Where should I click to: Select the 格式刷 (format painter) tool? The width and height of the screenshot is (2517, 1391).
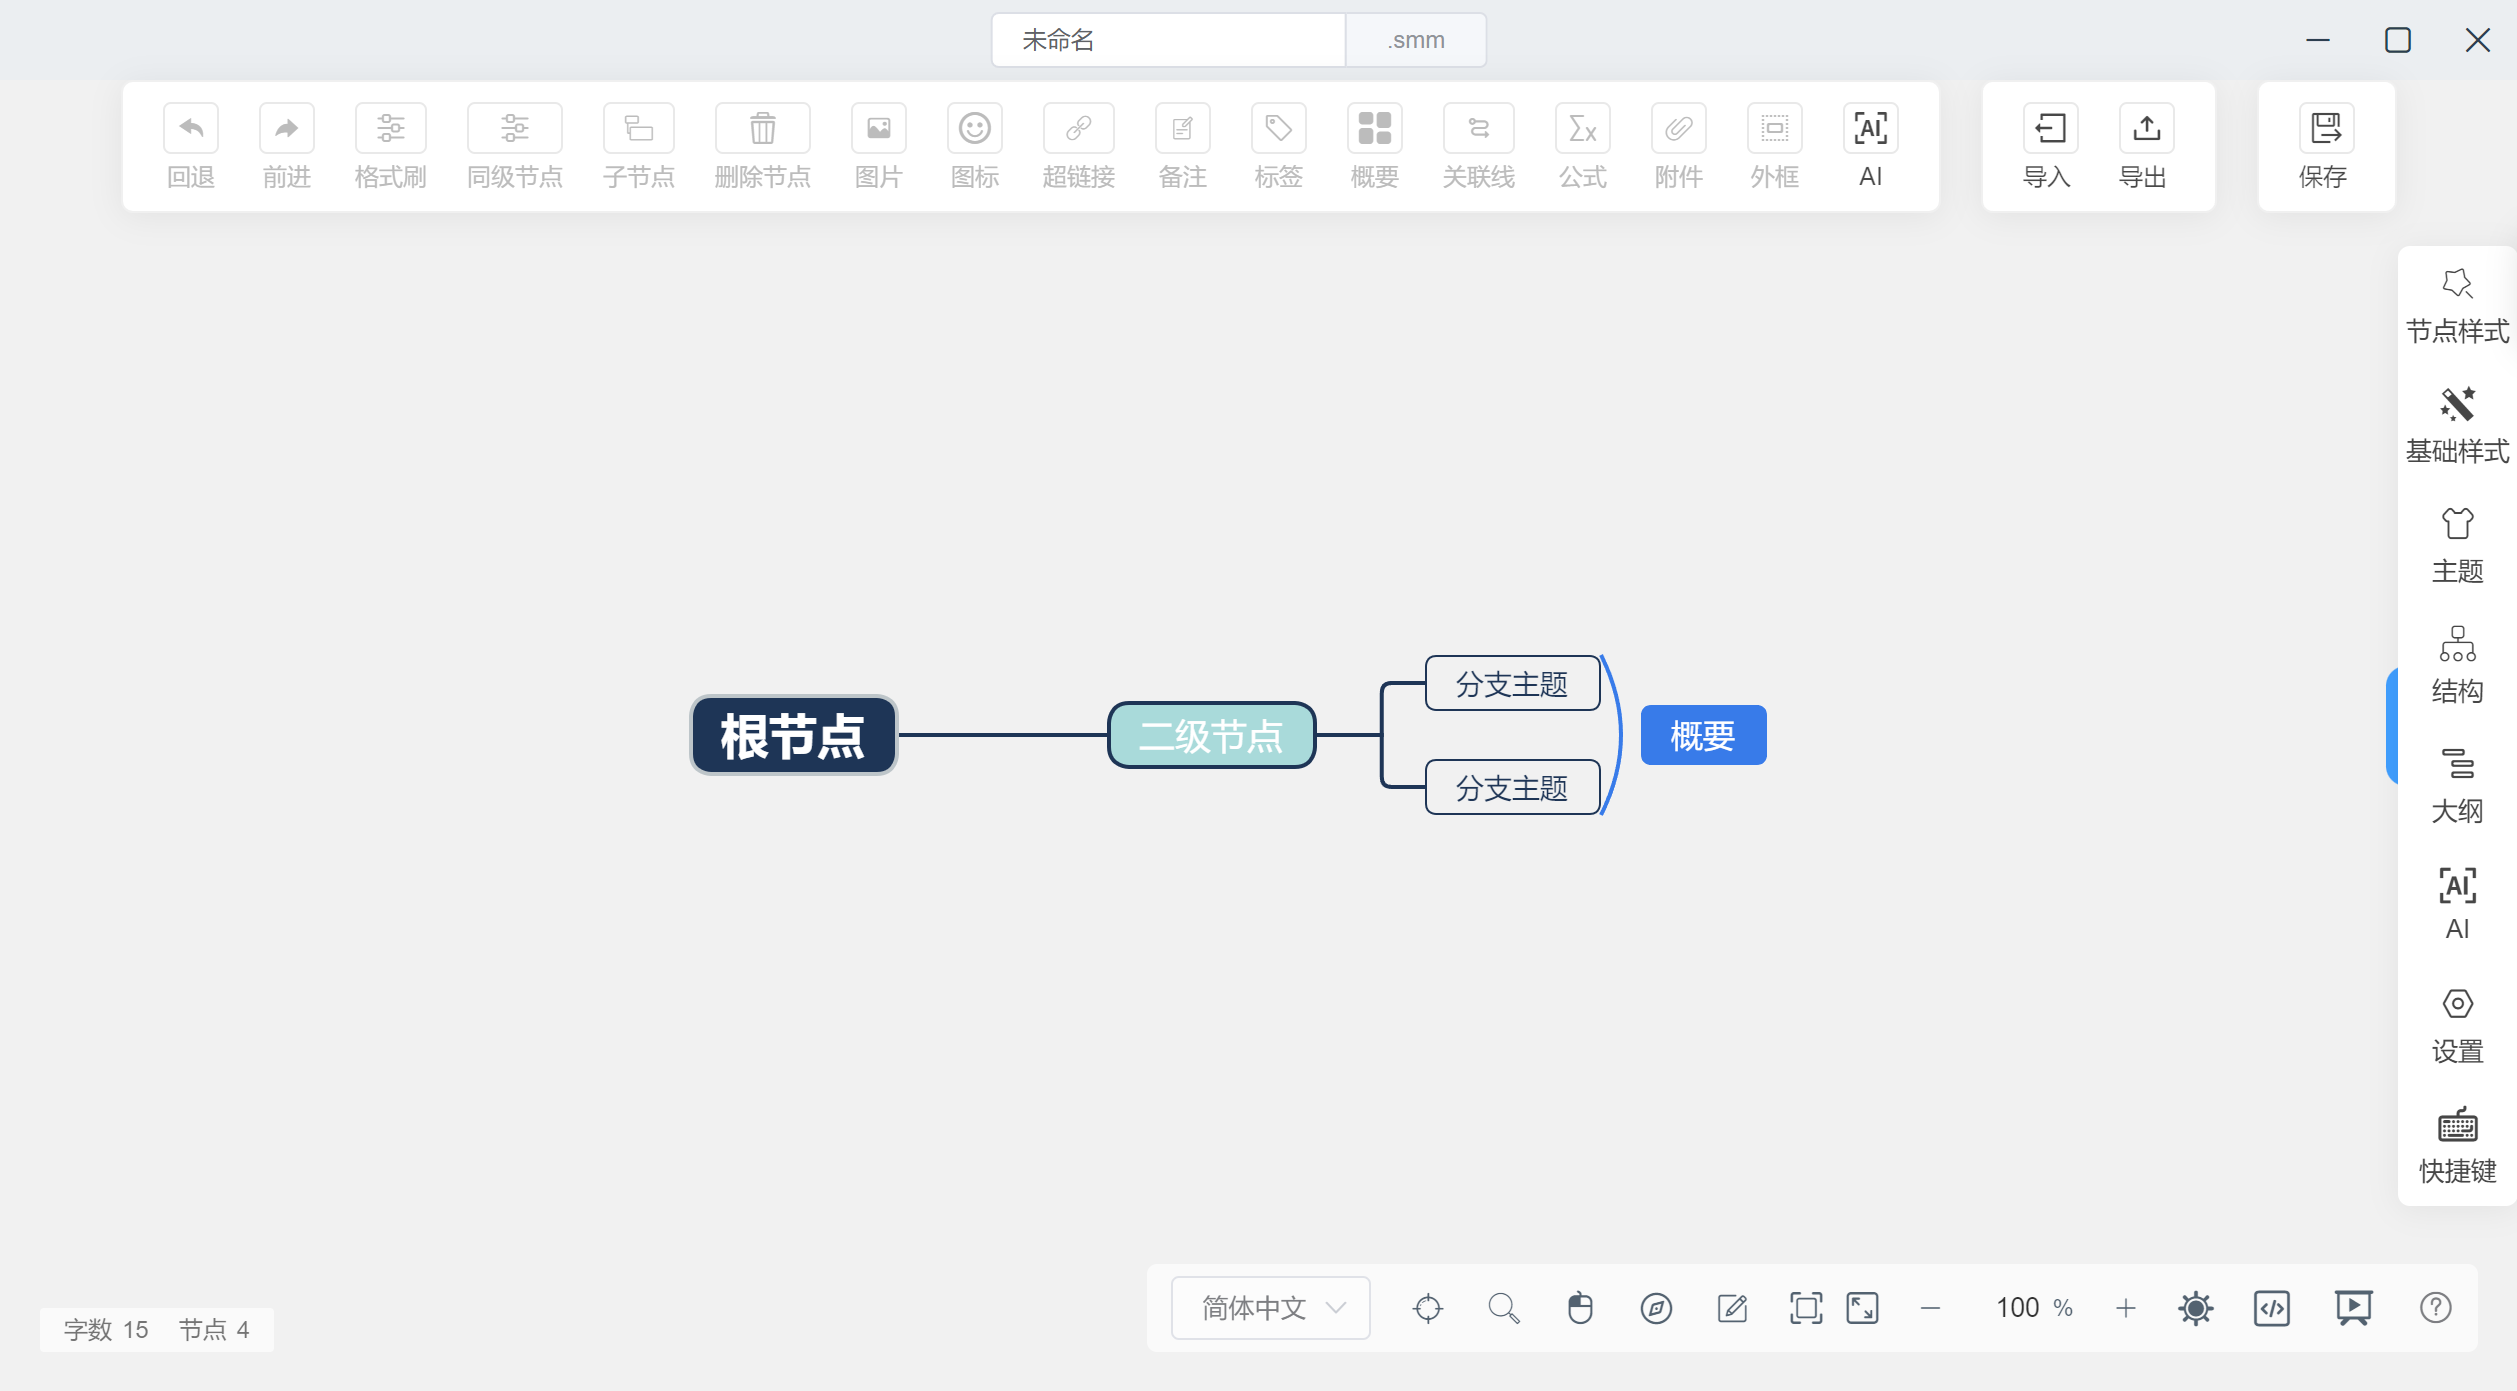tap(390, 146)
